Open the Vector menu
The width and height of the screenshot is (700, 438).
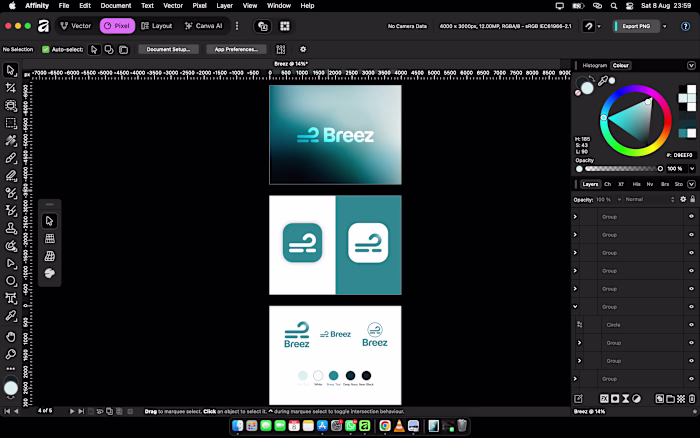173,6
